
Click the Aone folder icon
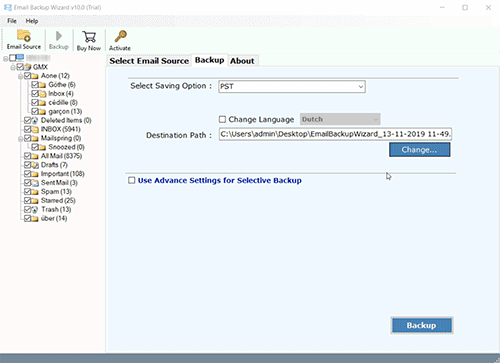tap(35, 76)
